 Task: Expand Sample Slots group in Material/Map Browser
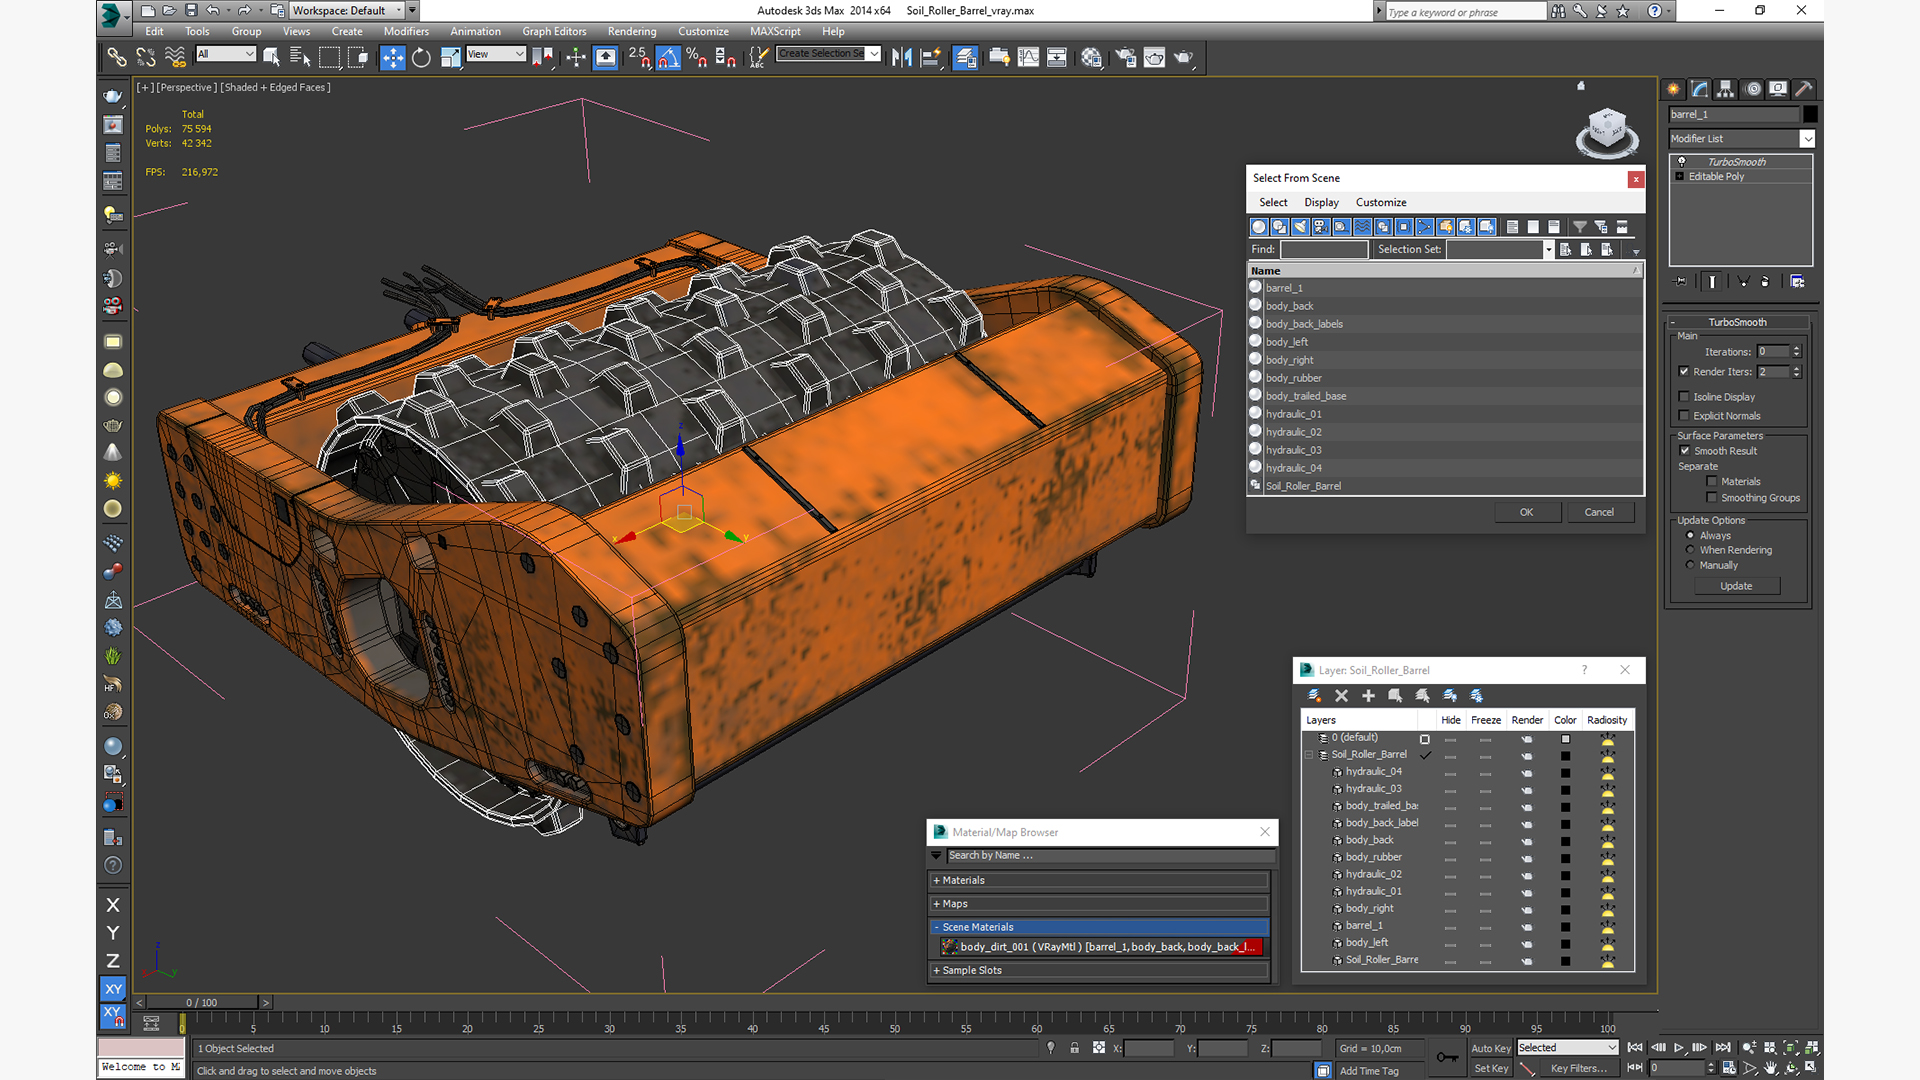coord(1099,971)
